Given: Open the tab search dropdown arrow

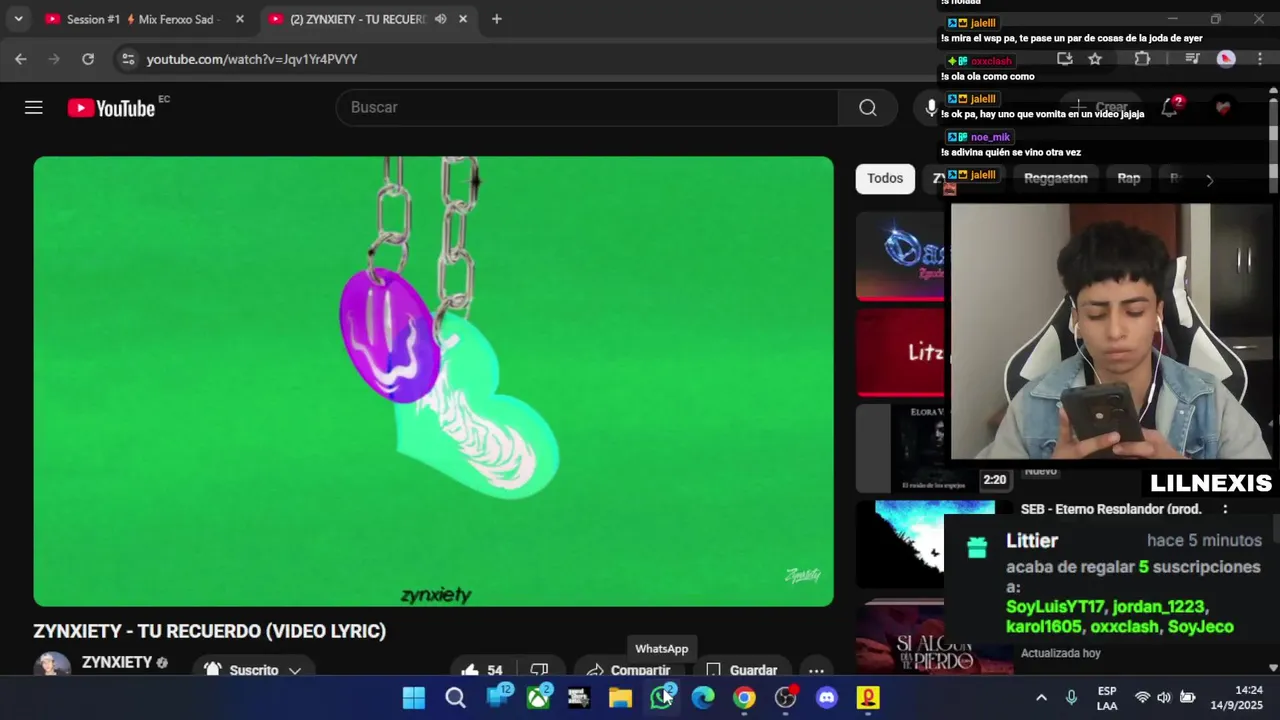Looking at the screenshot, I should click(18, 19).
